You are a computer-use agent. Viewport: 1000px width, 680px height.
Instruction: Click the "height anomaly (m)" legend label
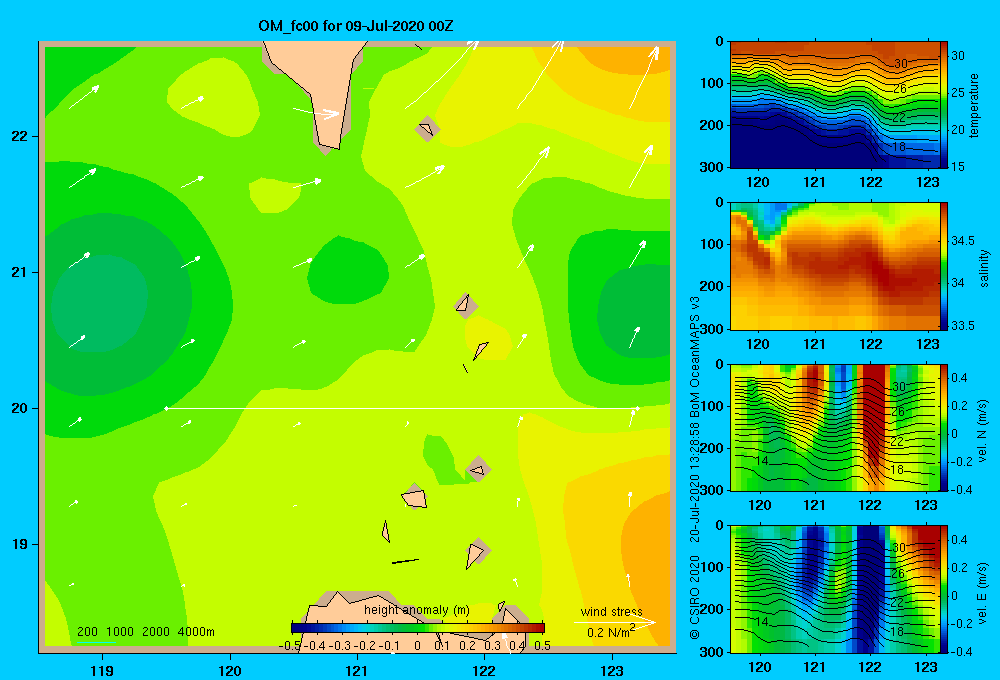click(416, 610)
